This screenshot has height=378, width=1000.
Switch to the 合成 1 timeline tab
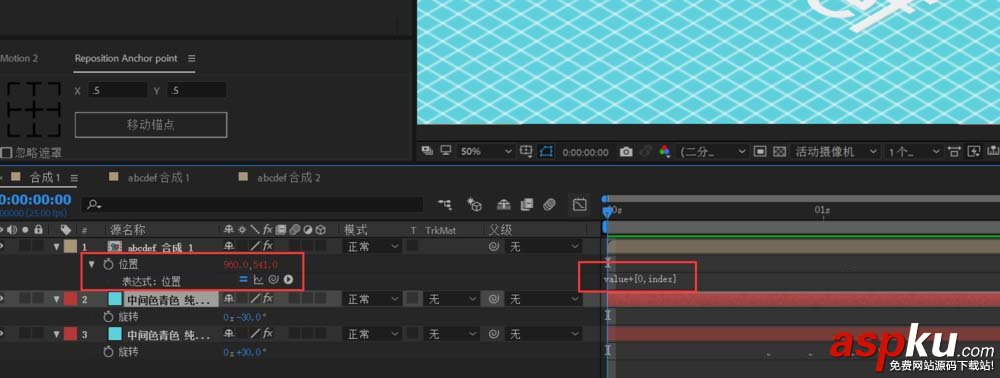pos(45,178)
